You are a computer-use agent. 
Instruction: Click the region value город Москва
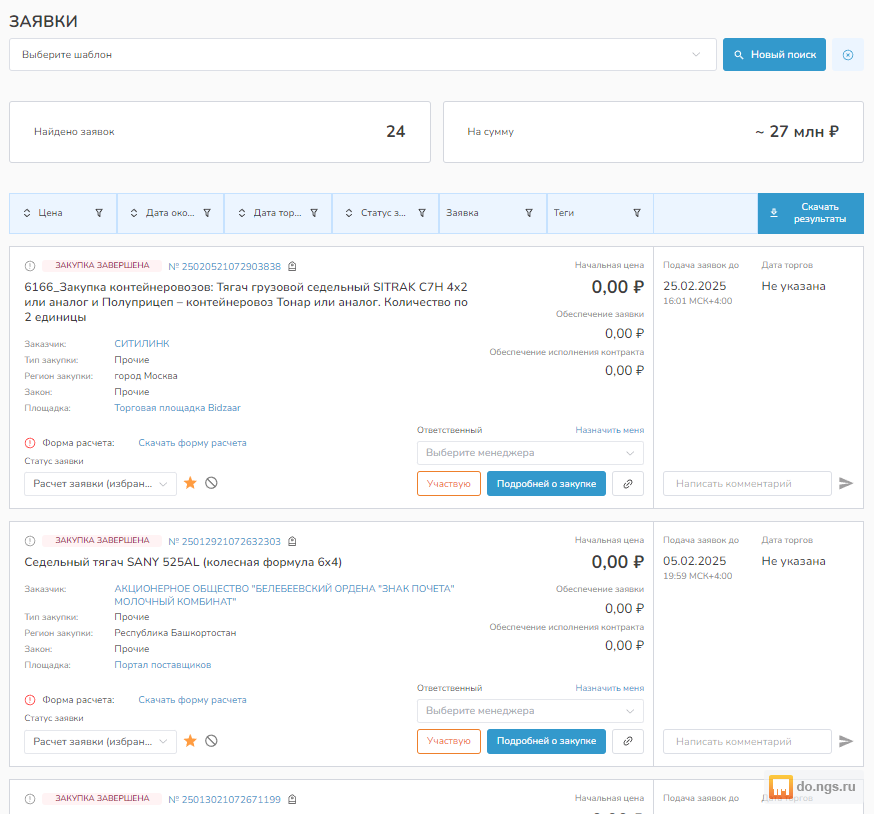(146, 376)
